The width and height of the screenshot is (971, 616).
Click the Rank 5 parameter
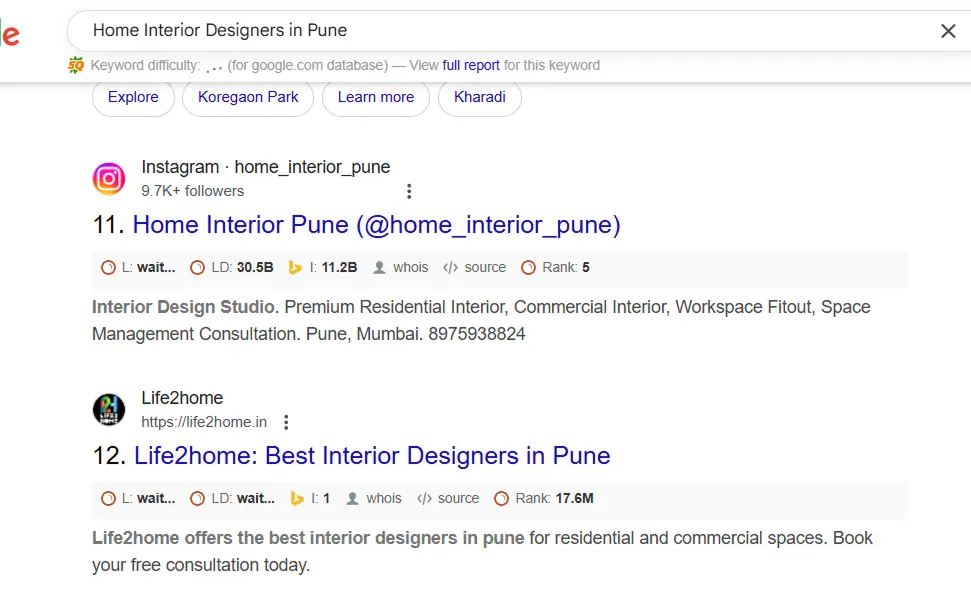(x=555, y=267)
